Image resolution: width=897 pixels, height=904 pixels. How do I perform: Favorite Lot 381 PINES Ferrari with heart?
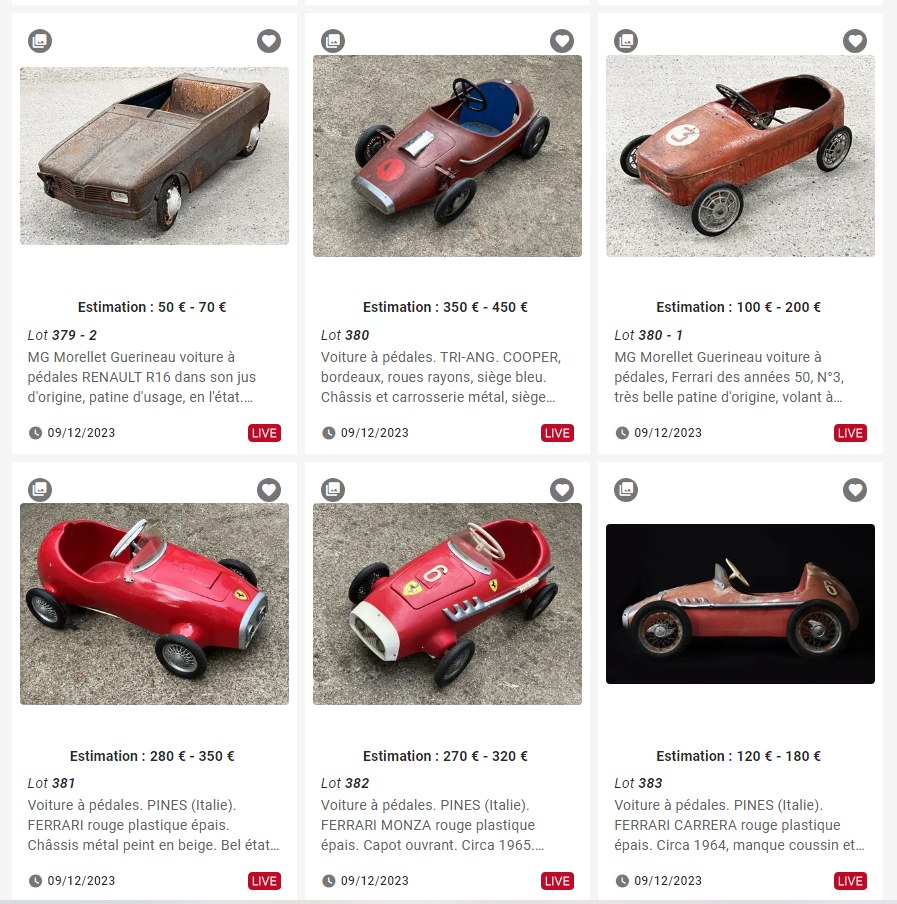tap(269, 490)
